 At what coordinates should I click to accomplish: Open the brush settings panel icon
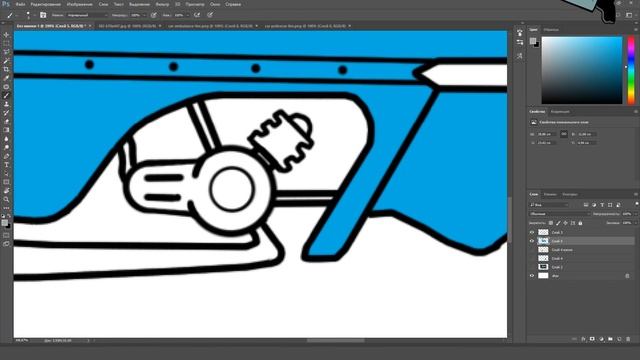pos(43,15)
